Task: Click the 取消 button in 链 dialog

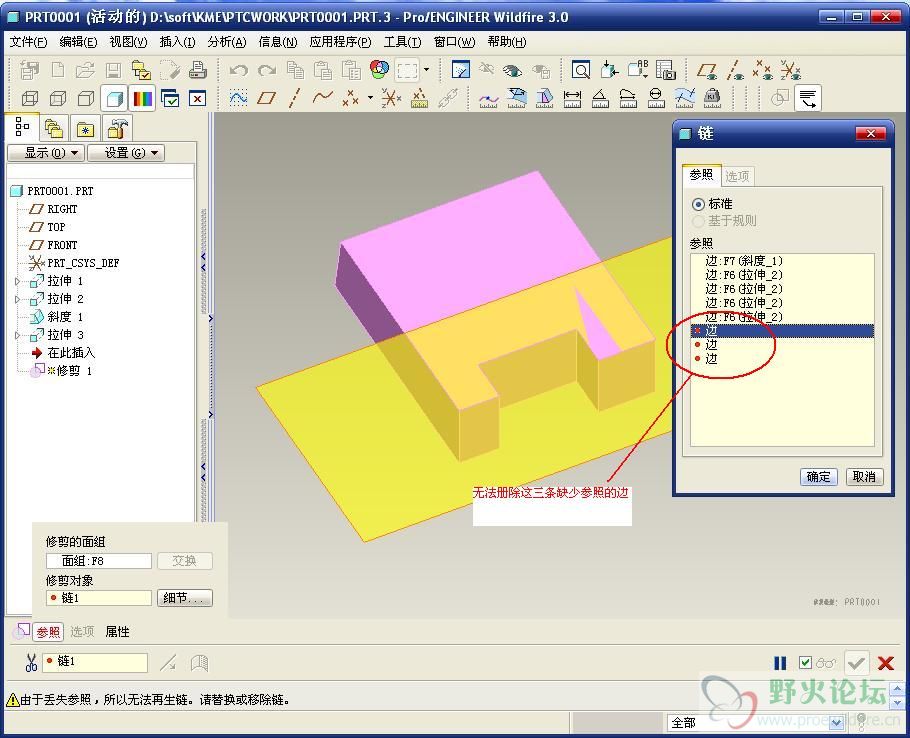Action: coord(864,477)
